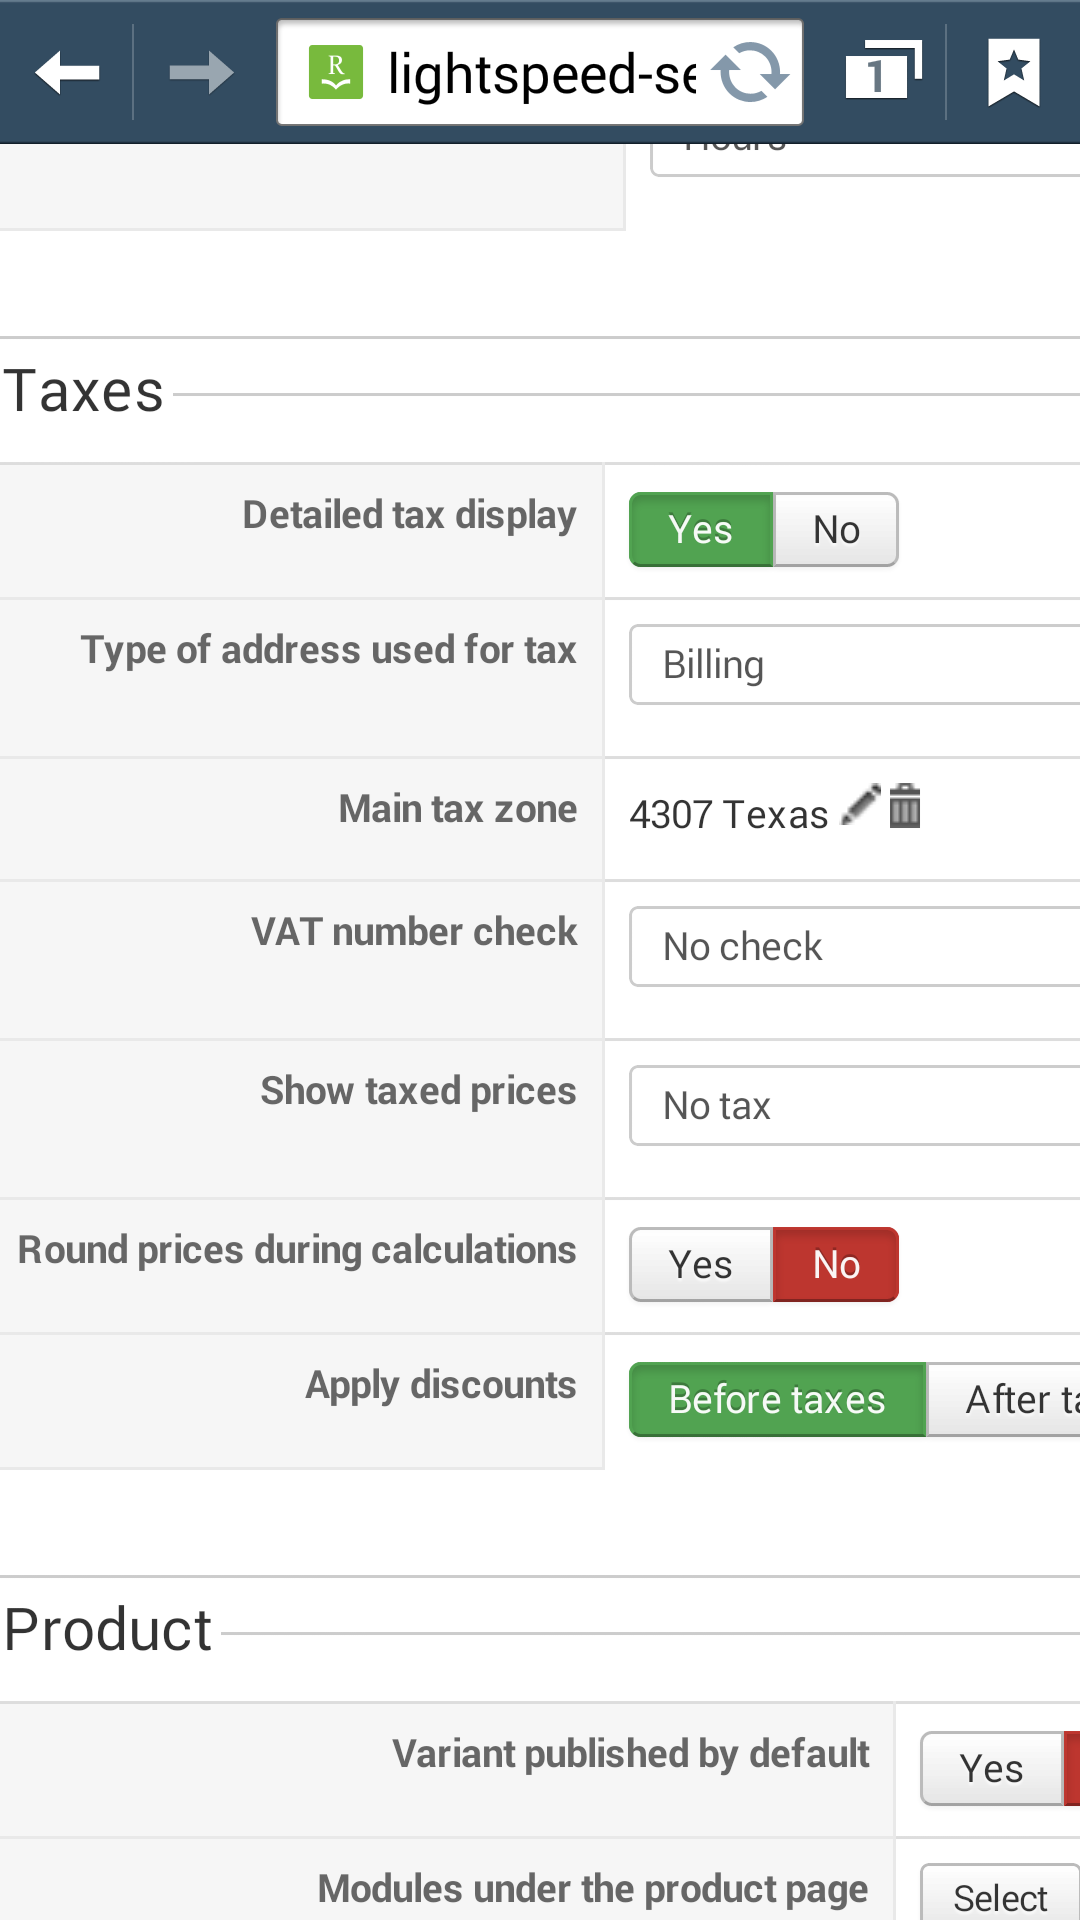Image resolution: width=1080 pixels, height=1920 pixels.
Task: Open the Show taxed prices dropdown
Action: [855, 1106]
